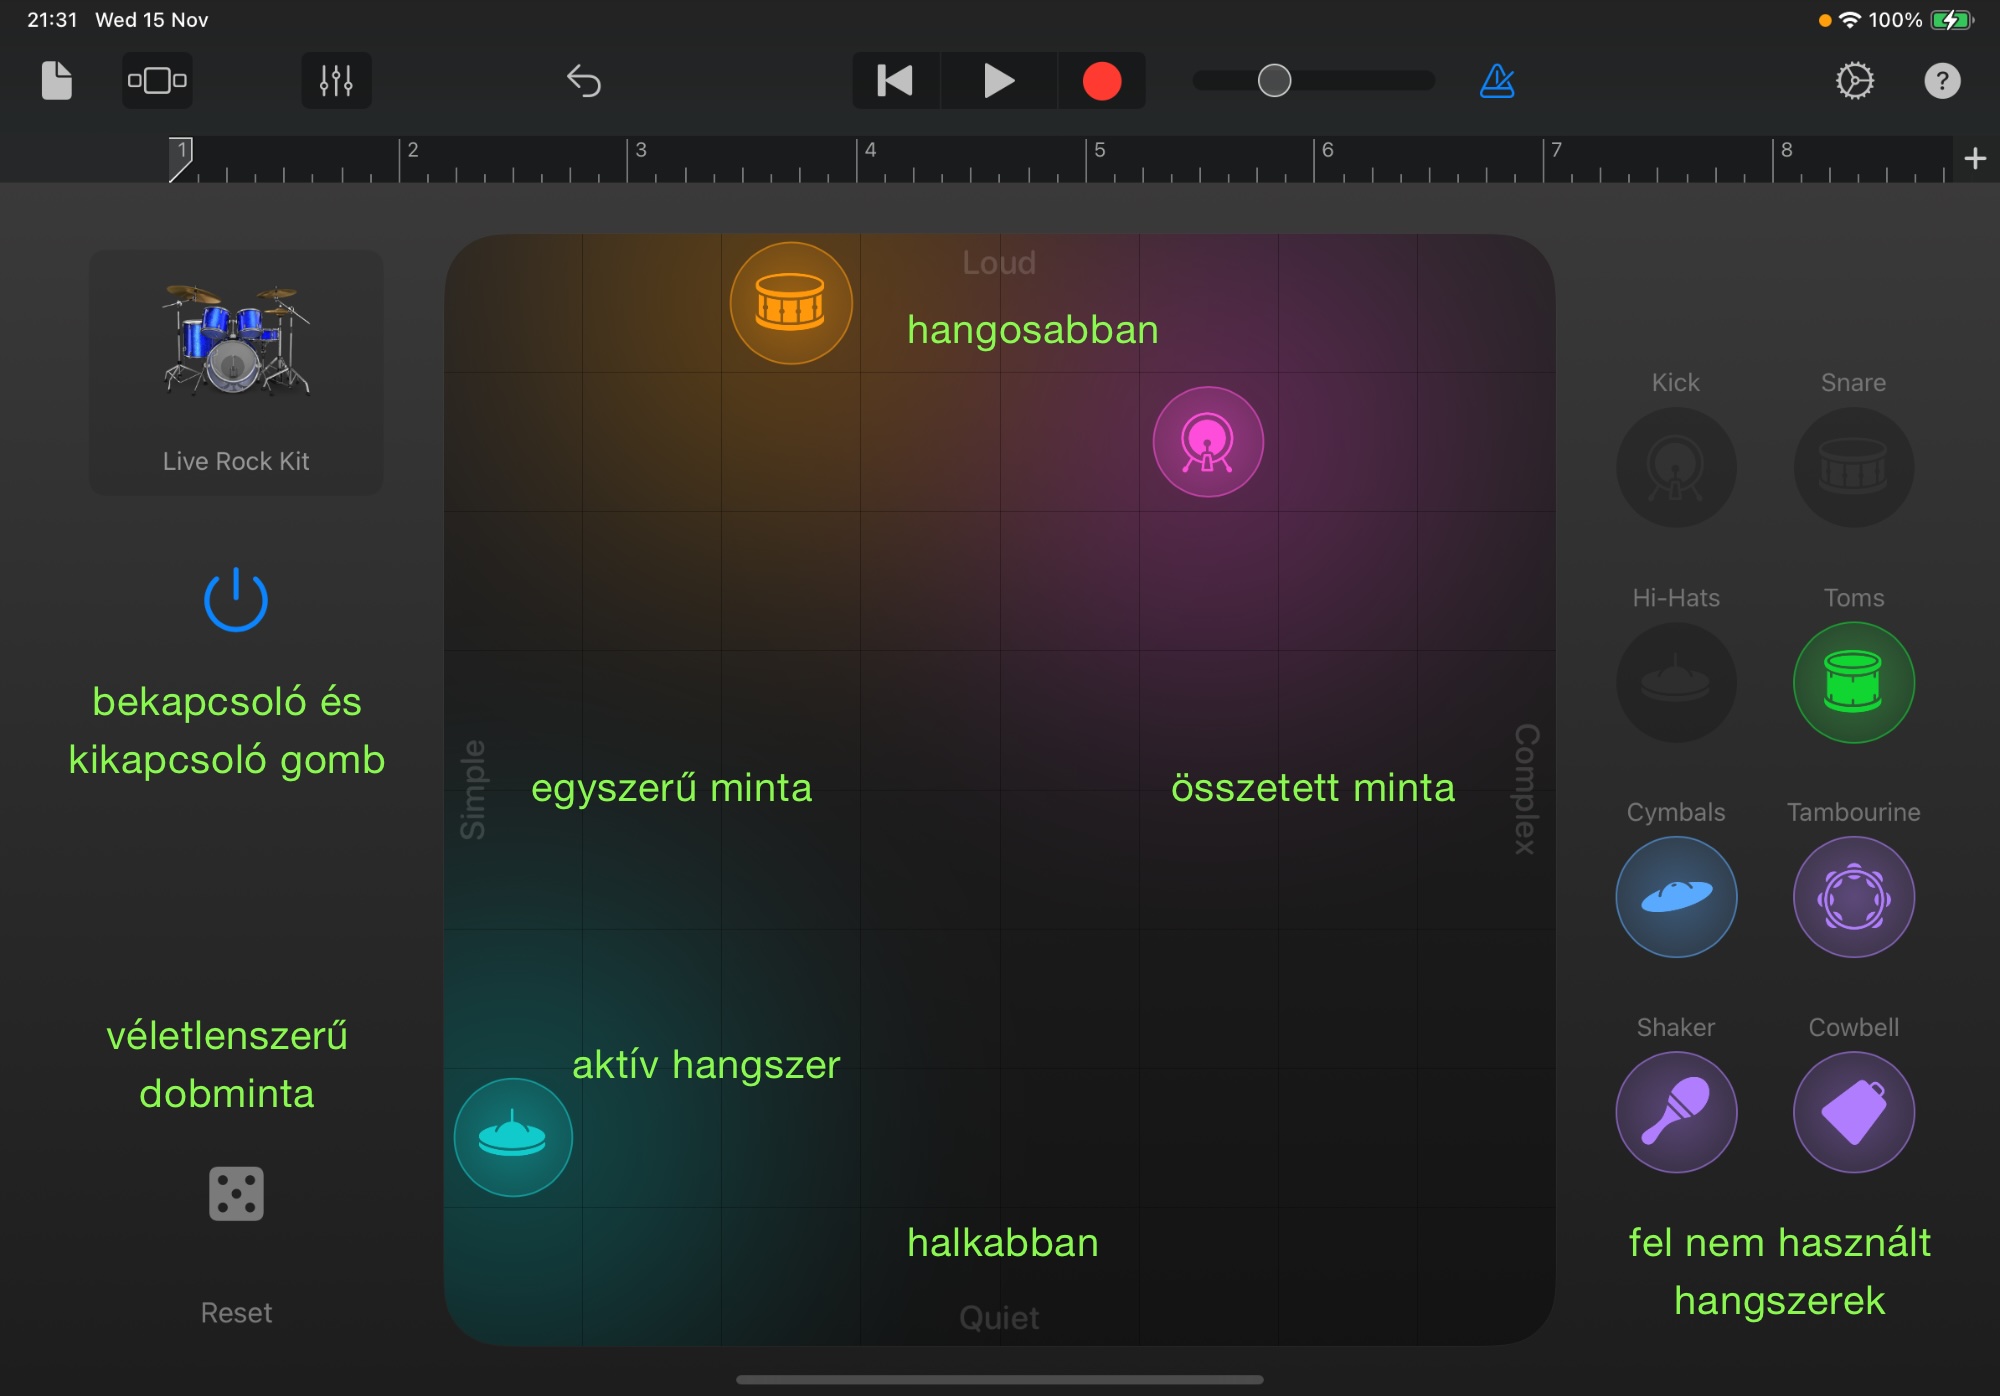Select orange snare puck in grid
The image size is (2000, 1396).
(791, 303)
